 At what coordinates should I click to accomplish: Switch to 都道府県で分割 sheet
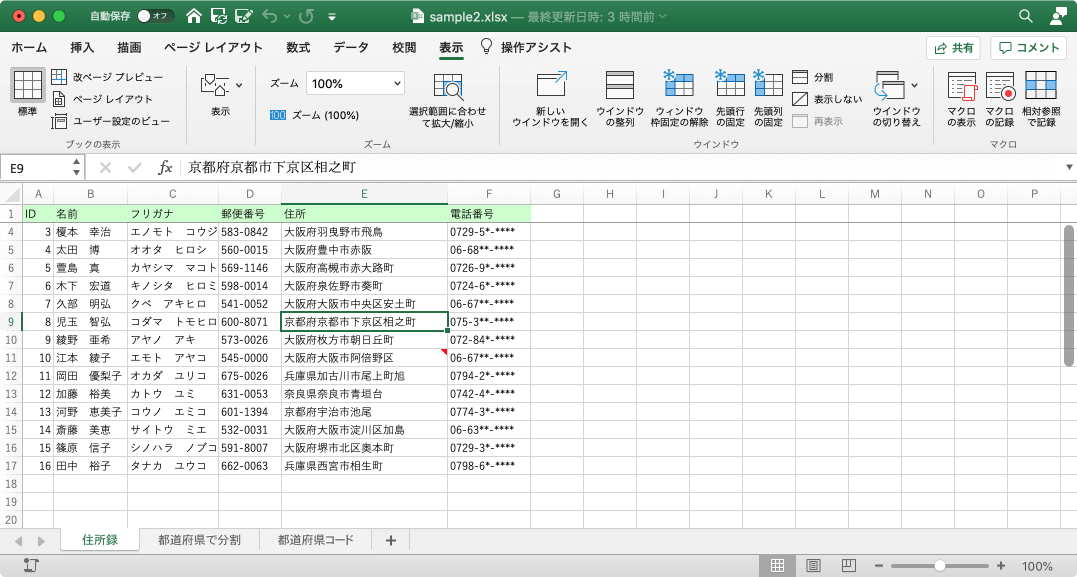coord(199,540)
